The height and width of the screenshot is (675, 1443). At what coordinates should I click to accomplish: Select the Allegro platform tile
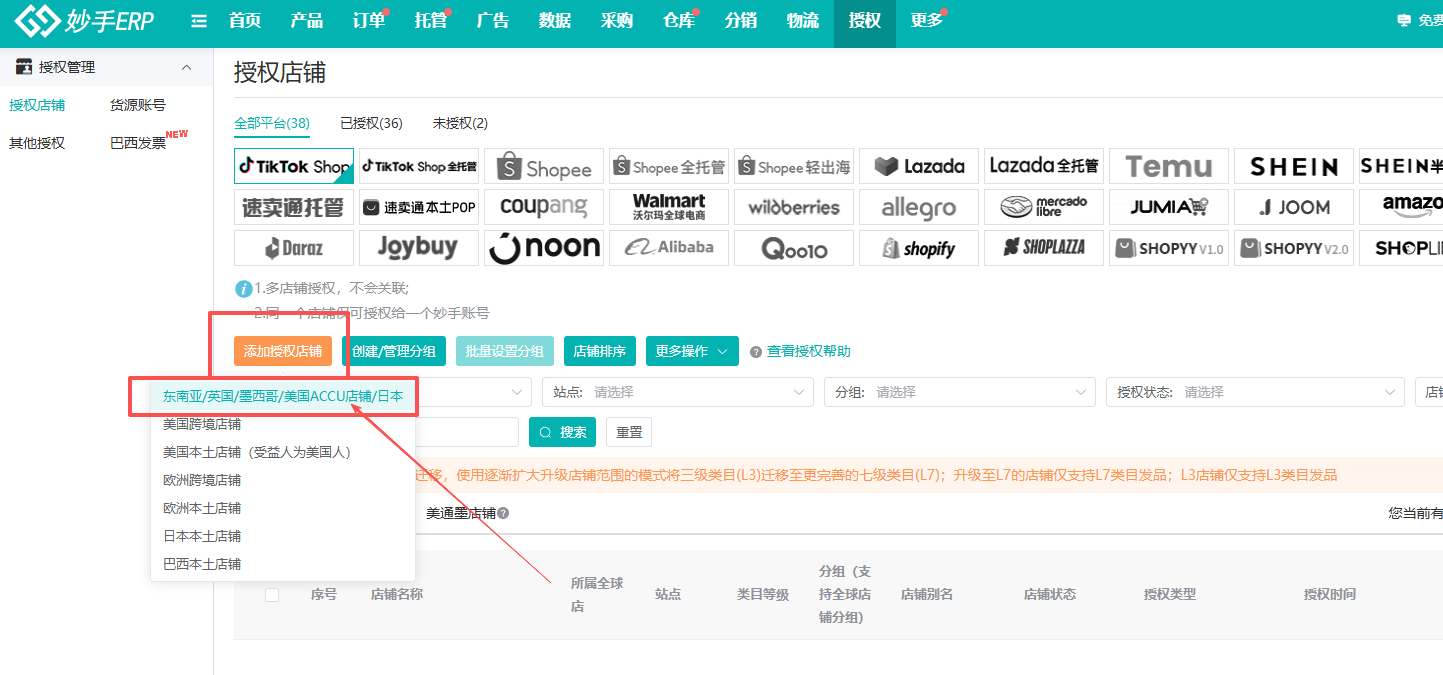coord(919,207)
